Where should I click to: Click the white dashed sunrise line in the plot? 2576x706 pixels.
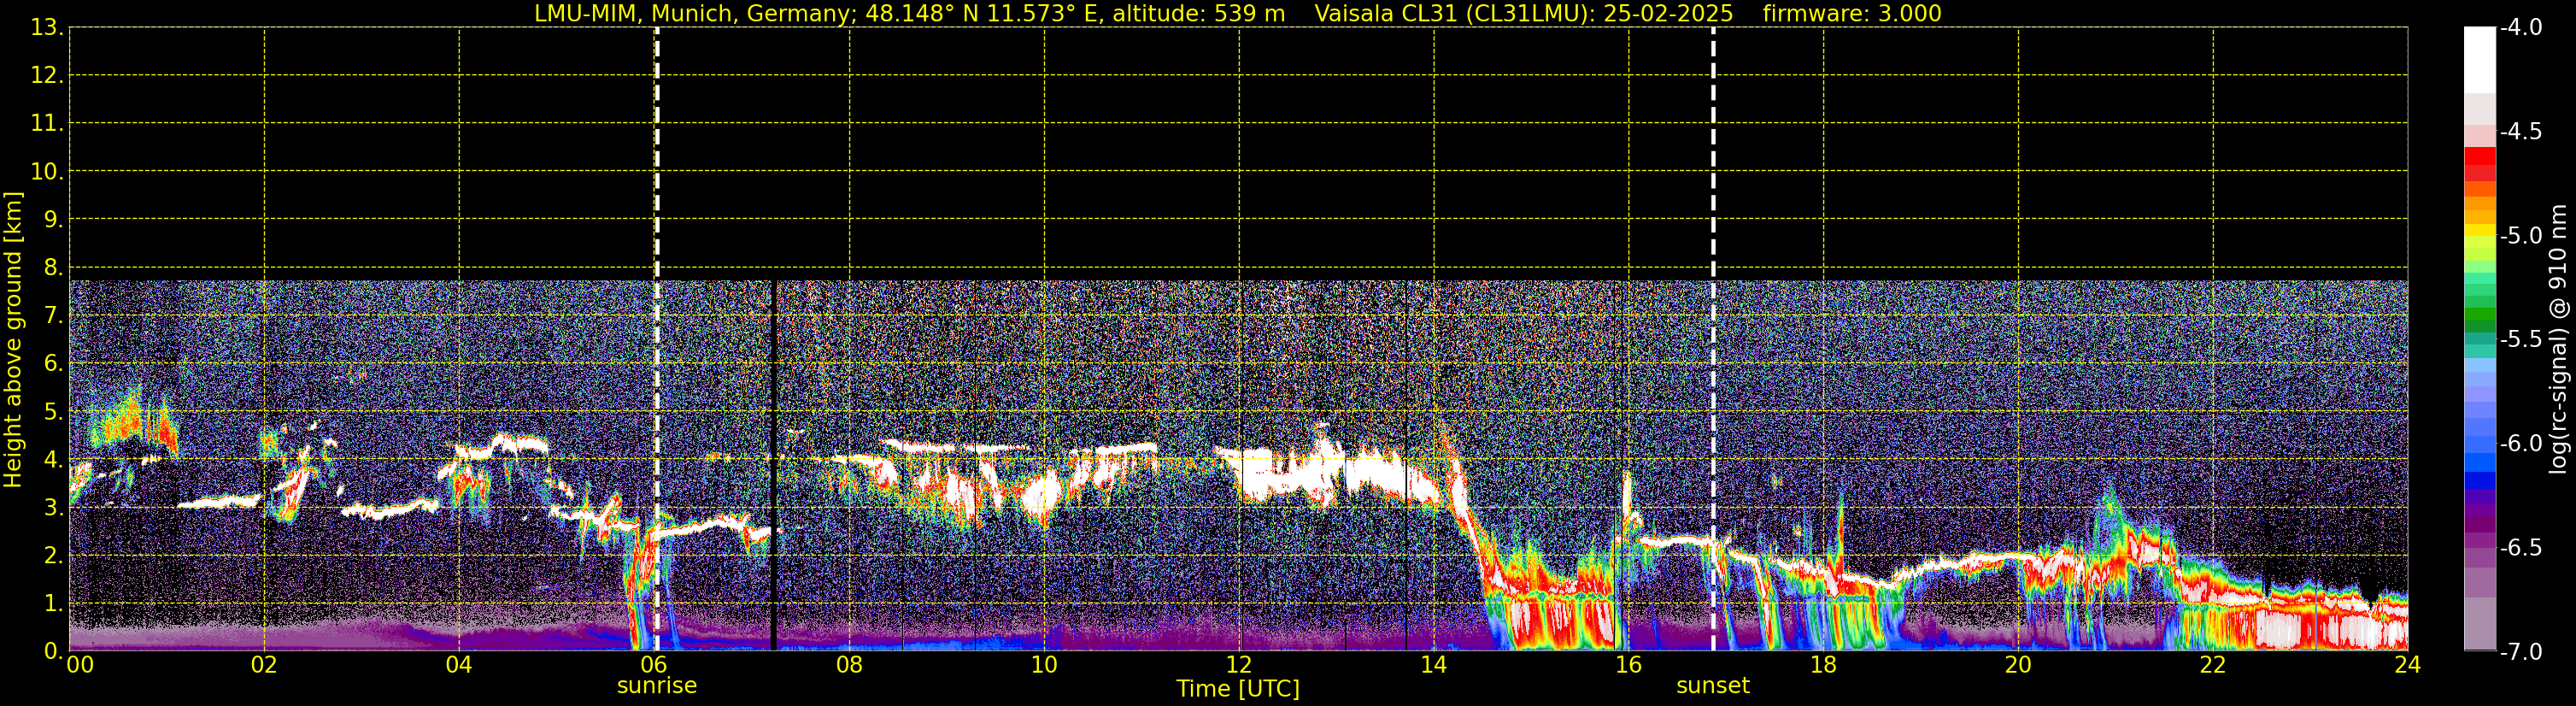tap(656, 339)
